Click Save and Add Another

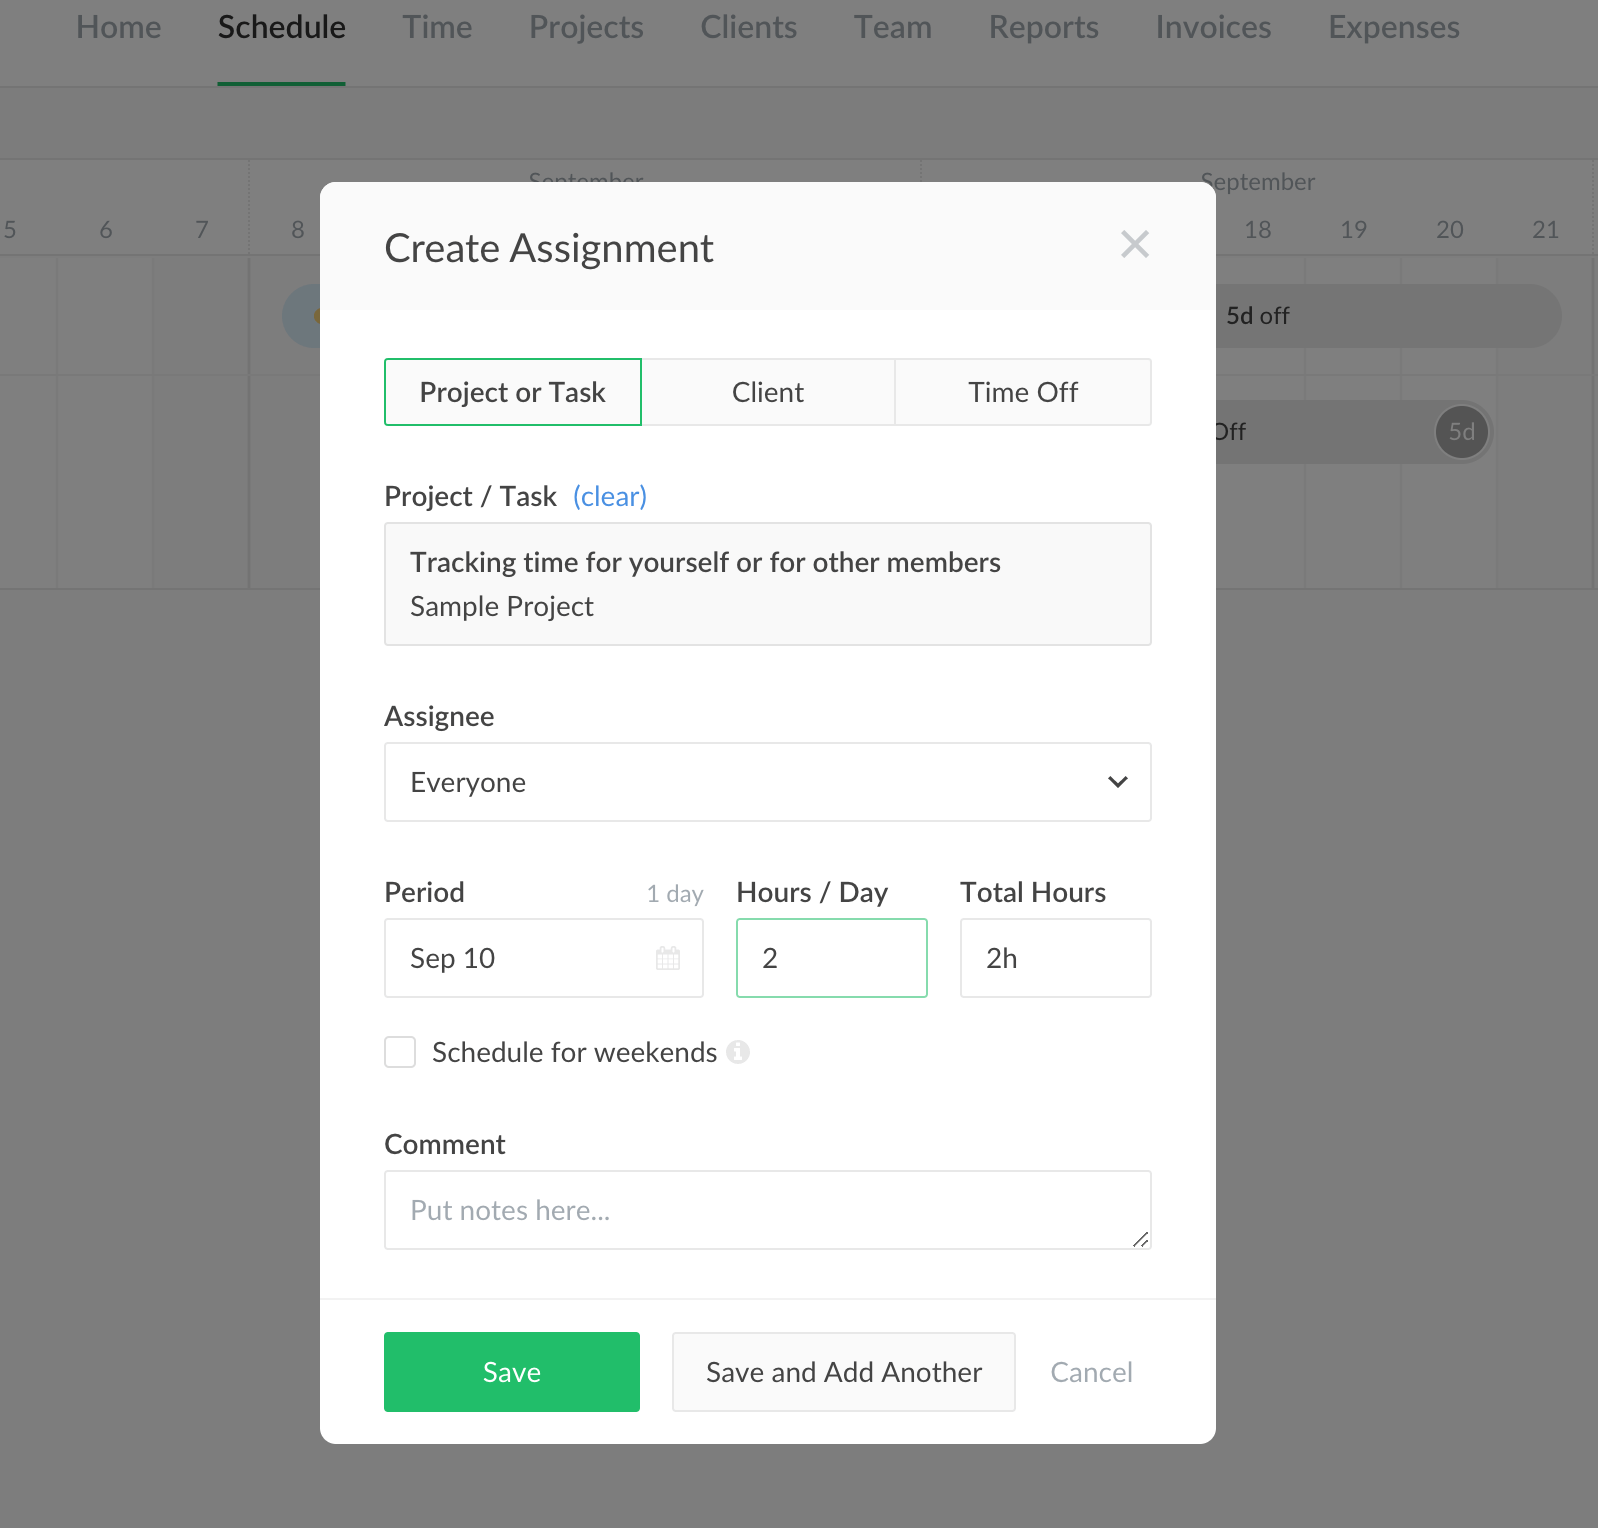click(x=843, y=1372)
